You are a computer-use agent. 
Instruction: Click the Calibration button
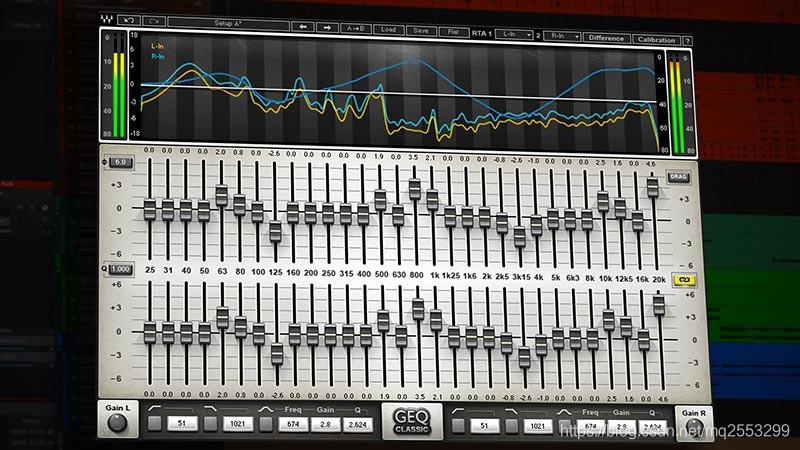656,39
